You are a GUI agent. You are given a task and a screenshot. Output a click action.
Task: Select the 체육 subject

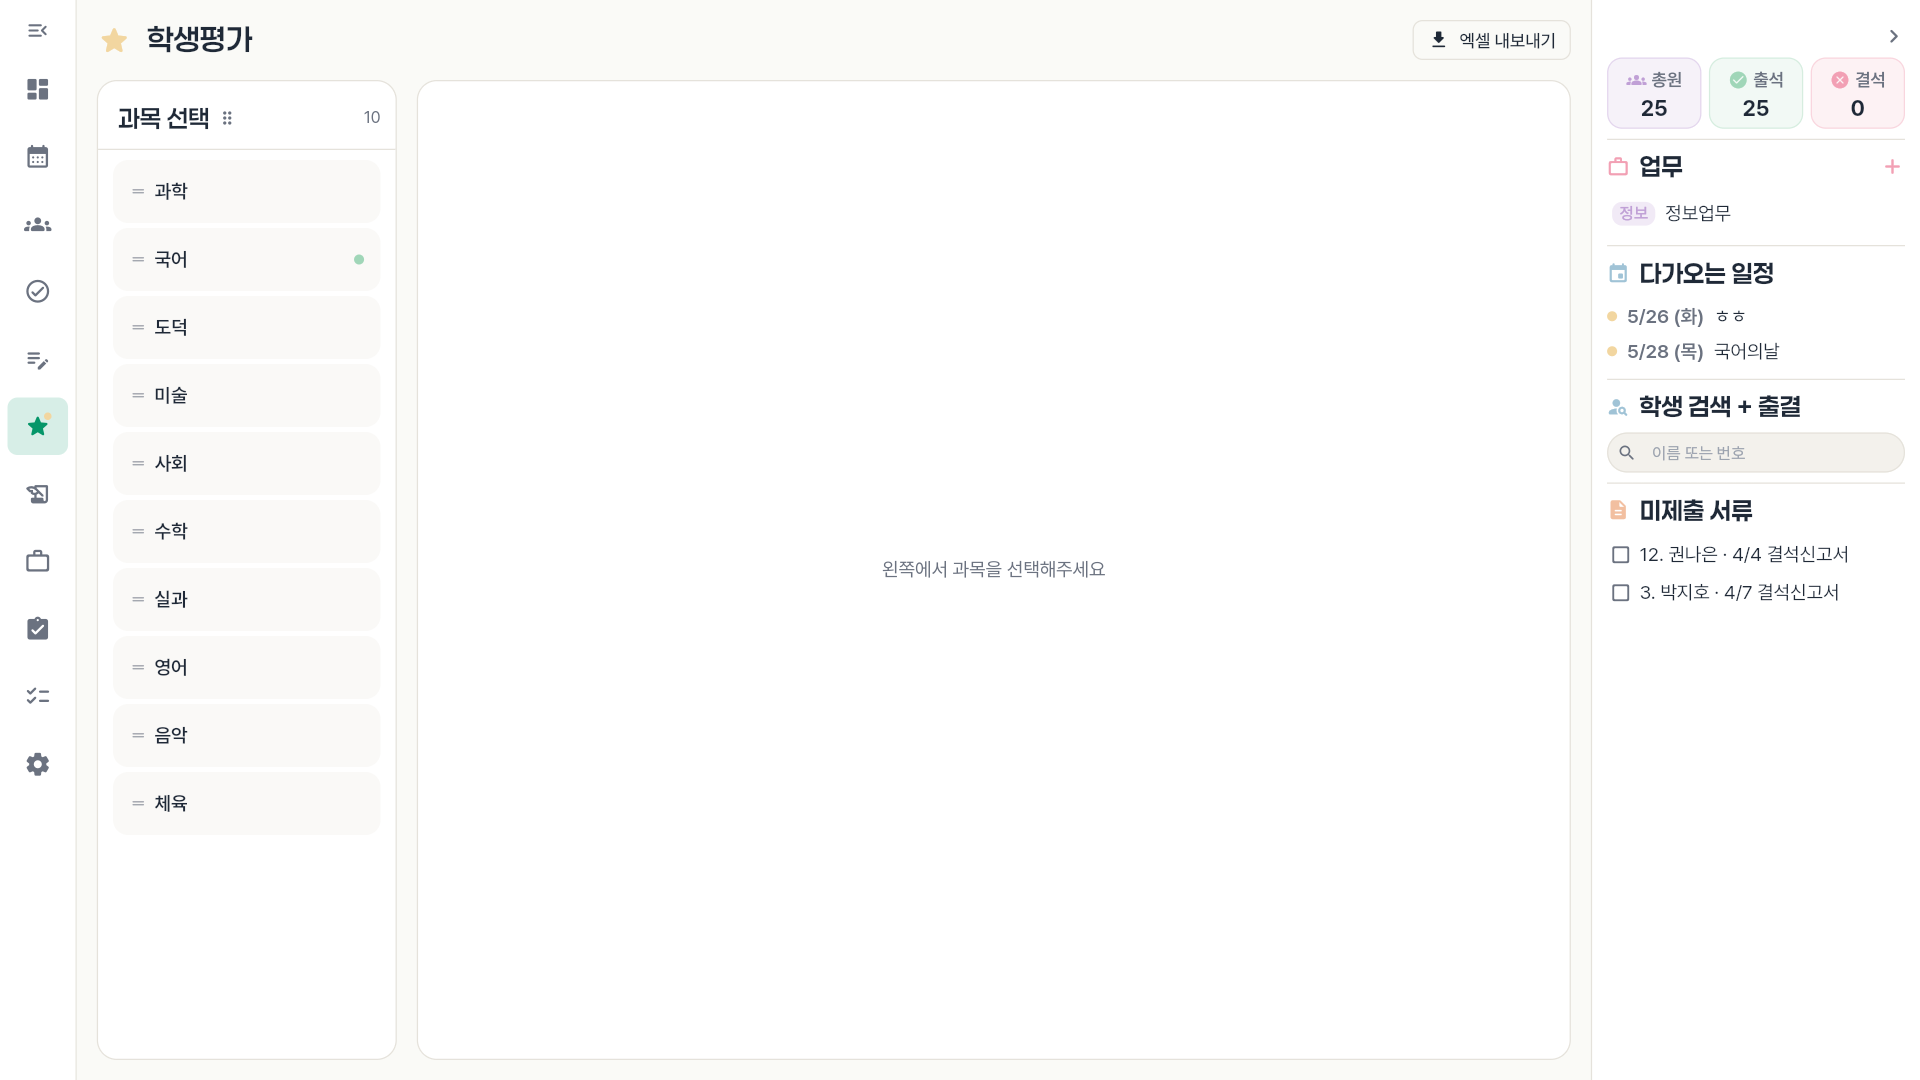pyautogui.click(x=246, y=803)
